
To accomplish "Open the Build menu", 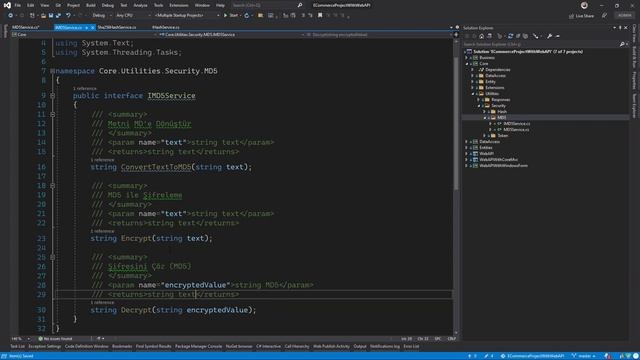I will click(x=91, y=5).
